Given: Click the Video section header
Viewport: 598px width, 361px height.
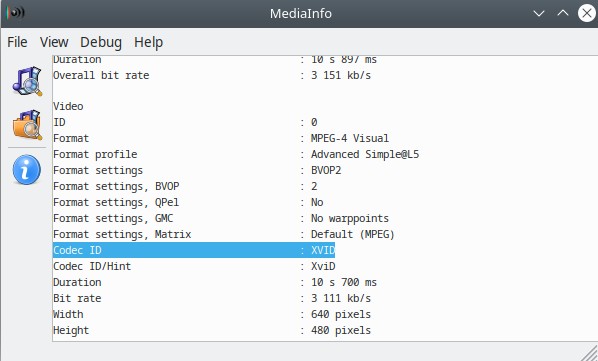Looking at the screenshot, I should [68, 106].
